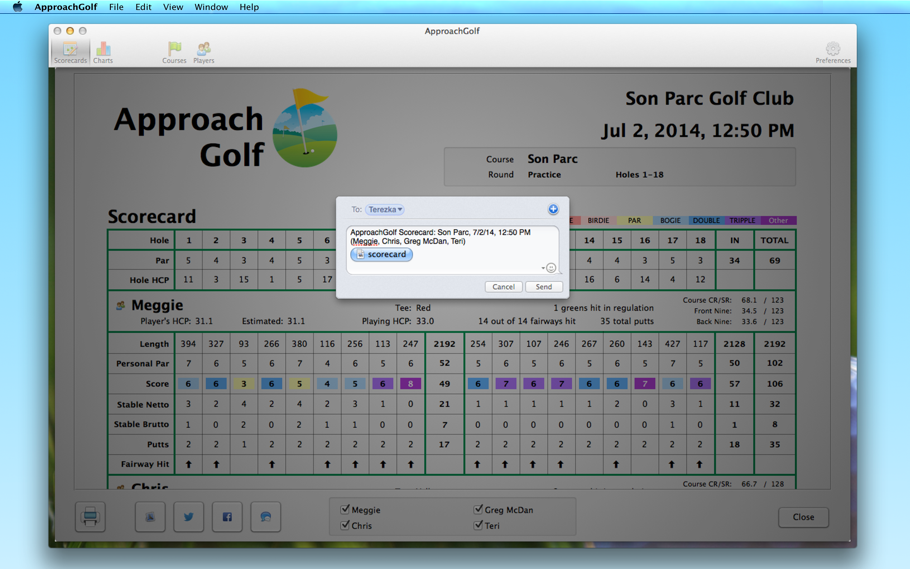Open the Help menu
The width and height of the screenshot is (910, 569).
(249, 7)
